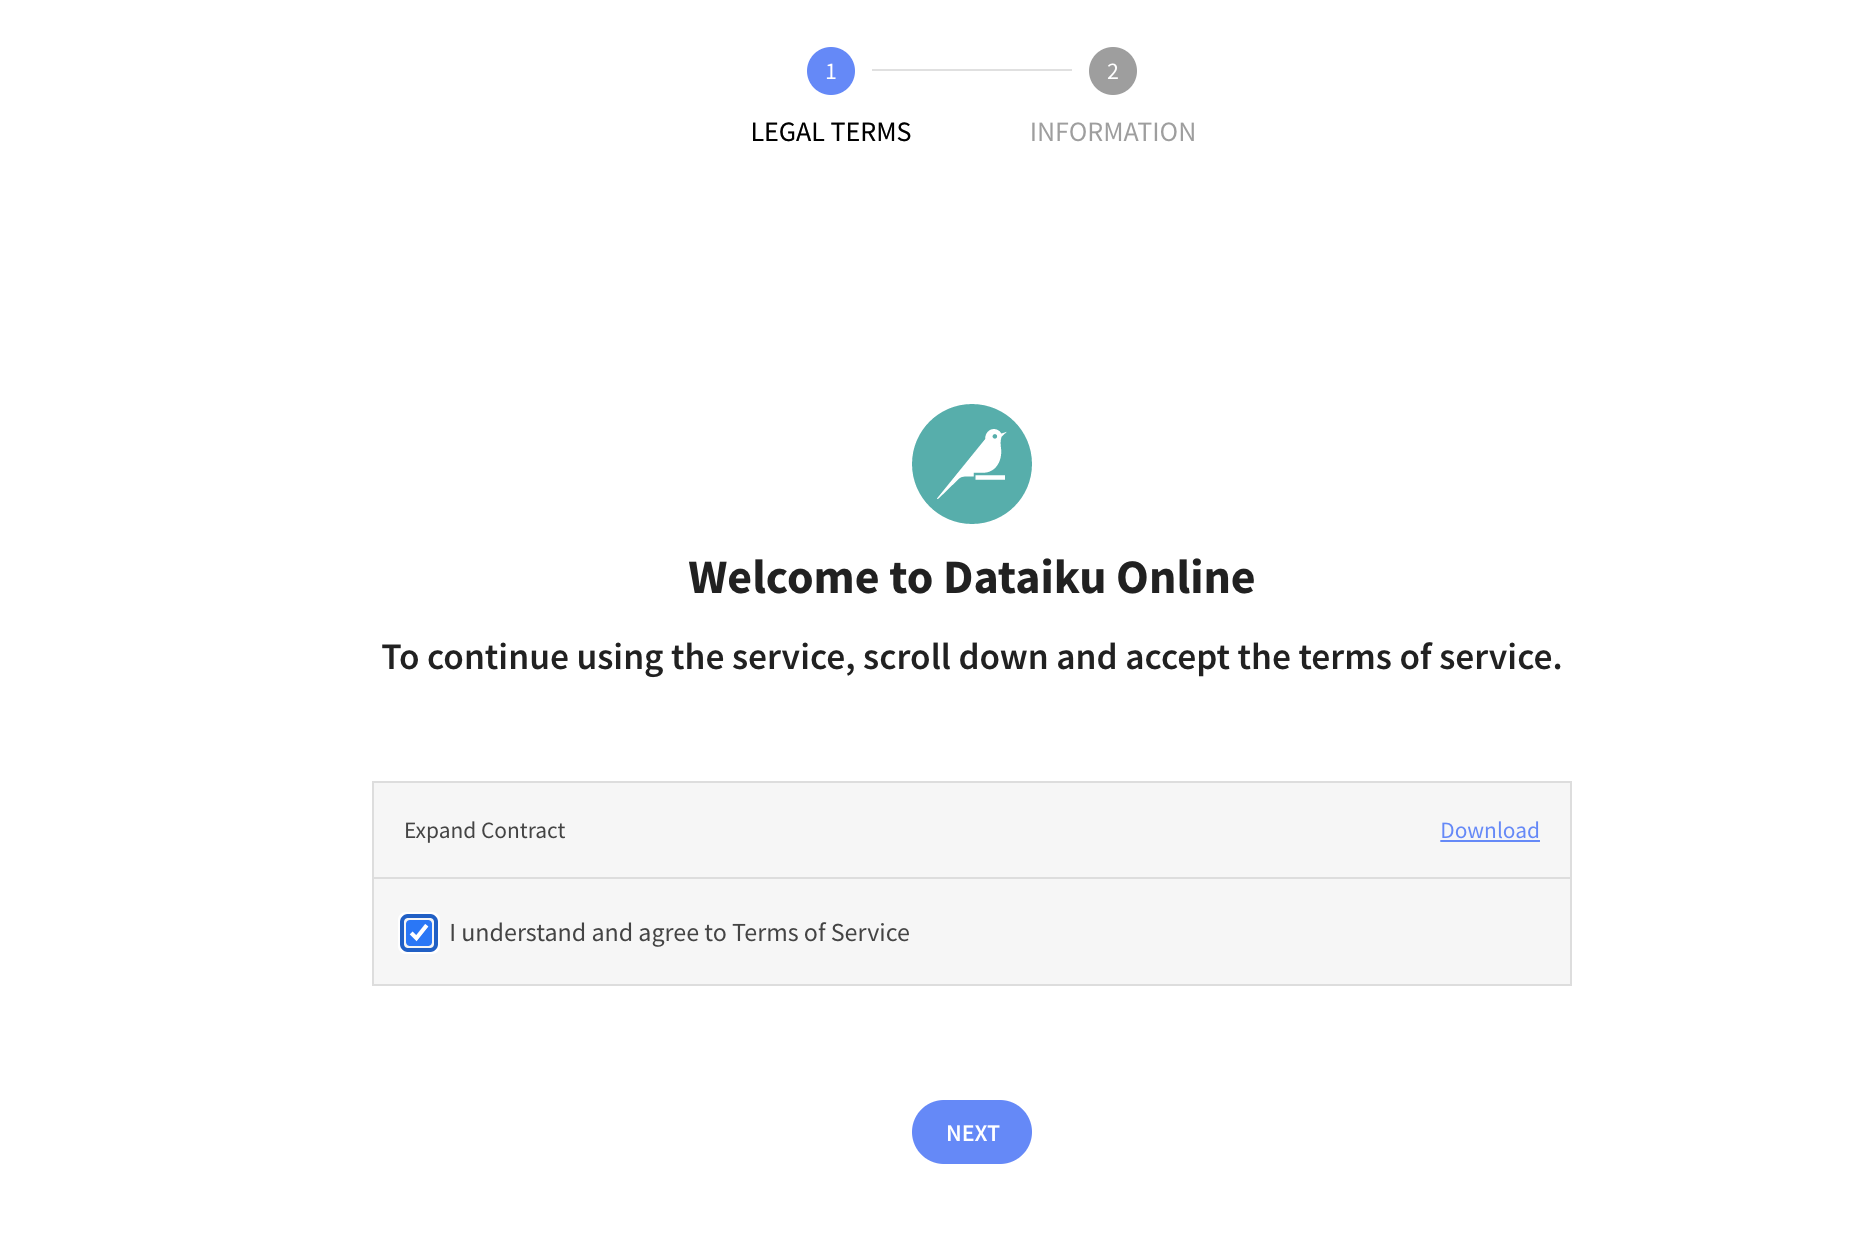Click the 'To continue using the service' instruction text
This screenshot has width=1874, height=1240.
click(971, 657)
